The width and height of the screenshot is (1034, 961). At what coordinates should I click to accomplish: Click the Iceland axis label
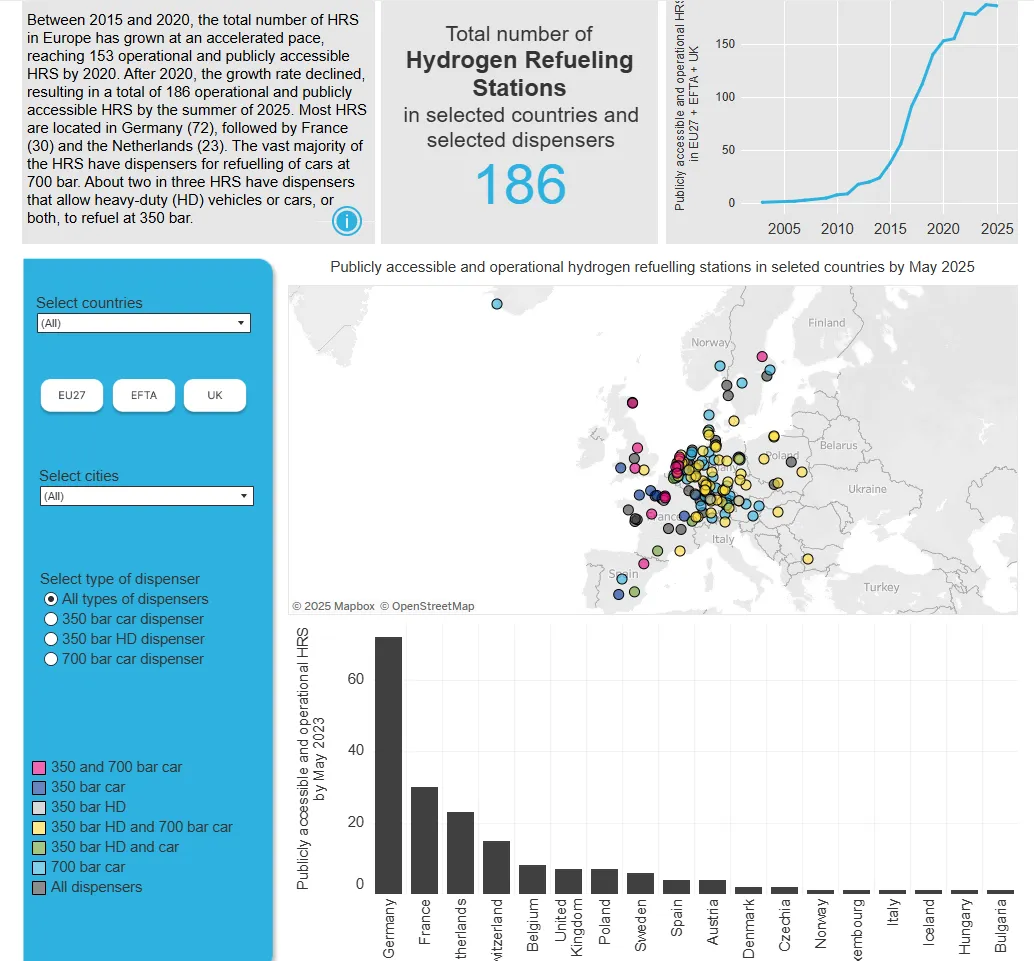coord(928,922)
